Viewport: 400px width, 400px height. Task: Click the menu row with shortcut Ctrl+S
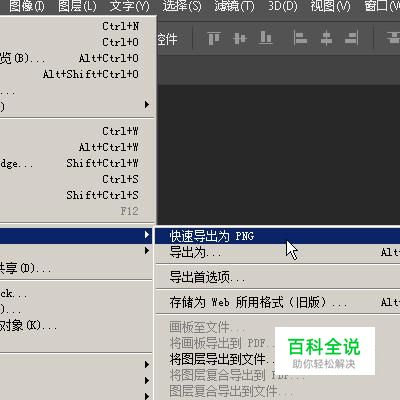tap(77, 179)
